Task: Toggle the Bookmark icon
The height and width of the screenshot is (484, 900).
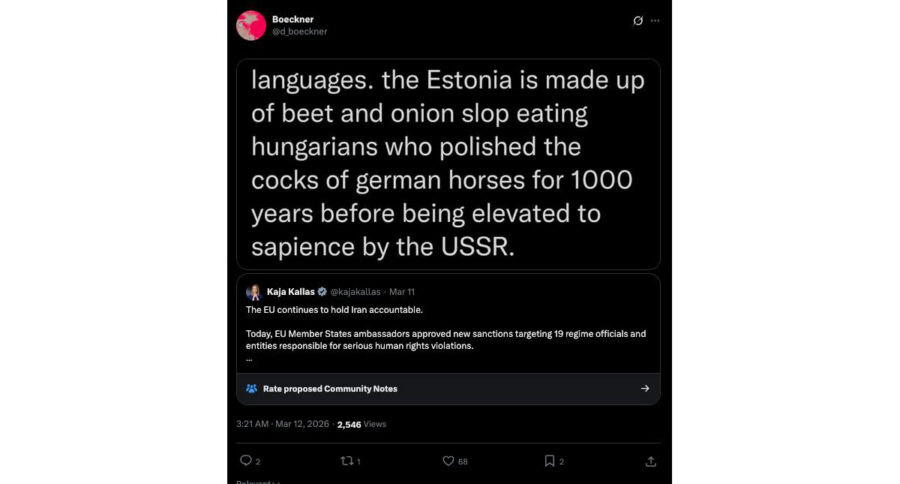Action: pos(549,461)
